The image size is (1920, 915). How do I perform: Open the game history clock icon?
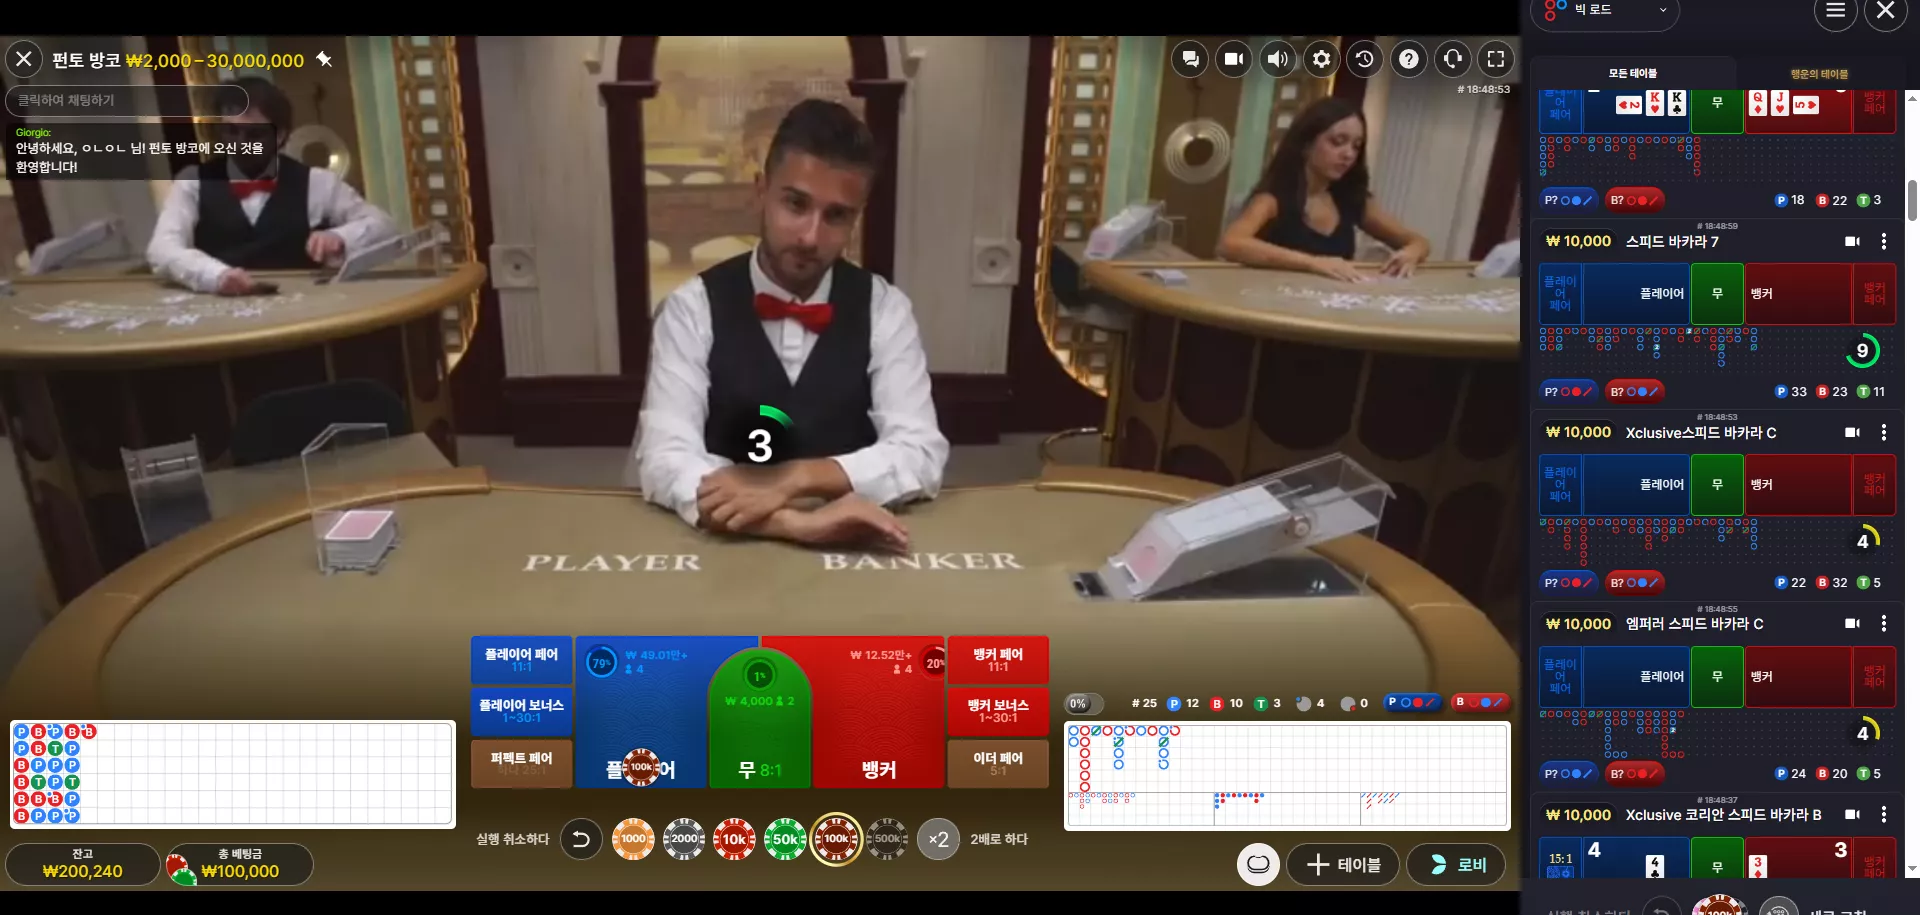1364,59
